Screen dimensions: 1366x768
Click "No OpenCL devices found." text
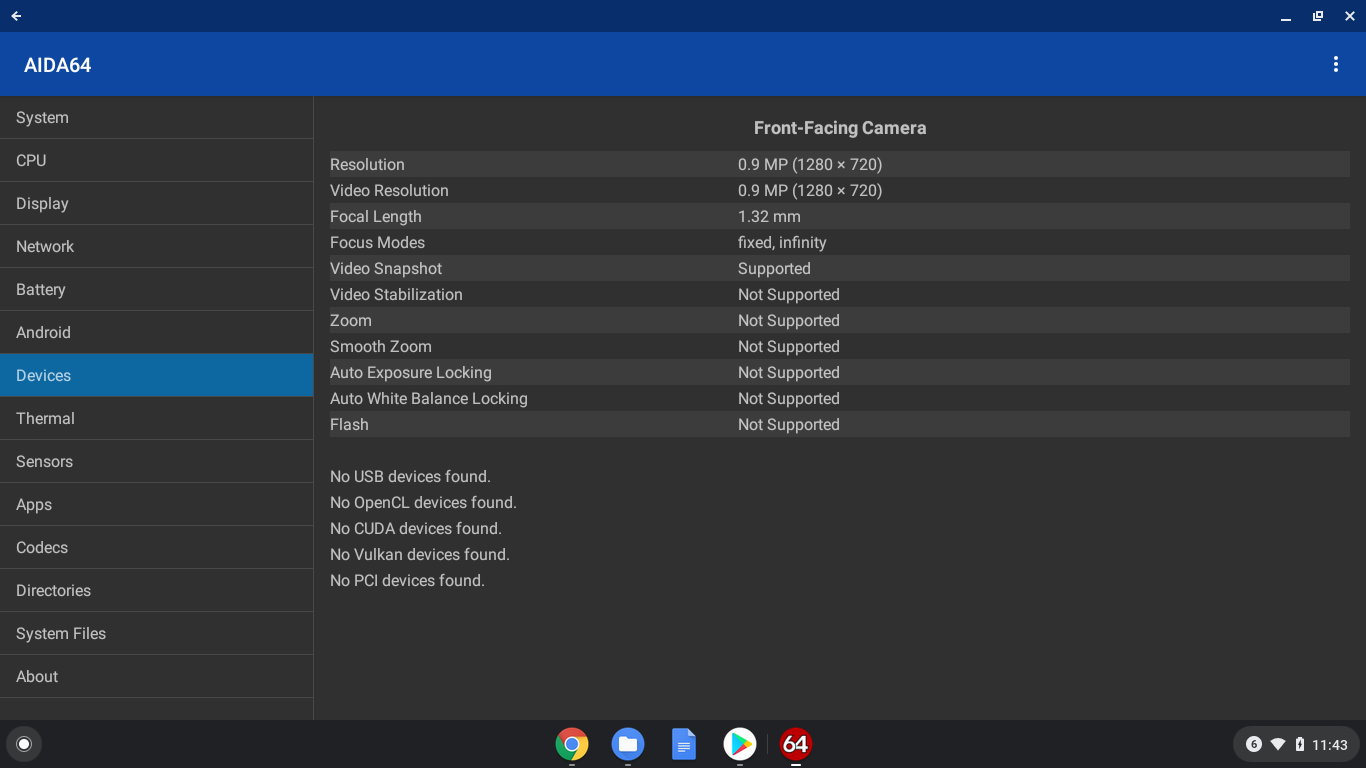point(423,502)
